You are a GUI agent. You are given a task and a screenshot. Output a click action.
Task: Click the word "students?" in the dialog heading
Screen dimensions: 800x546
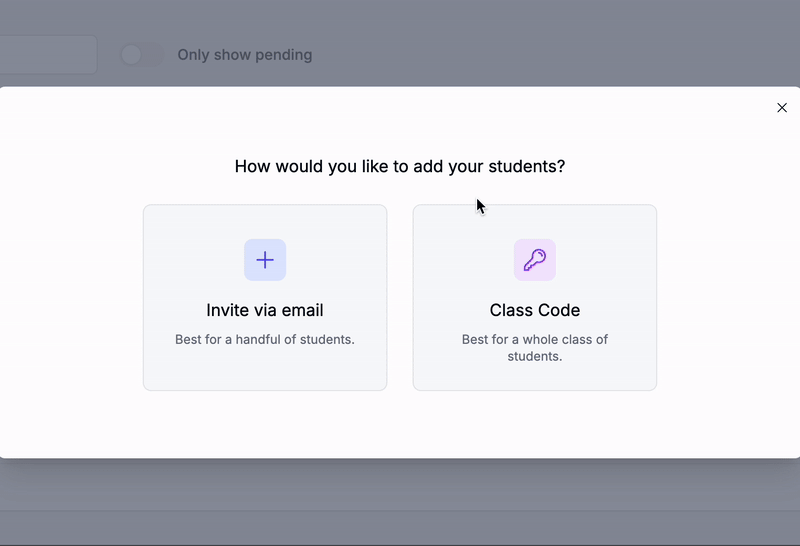(527, 166)
